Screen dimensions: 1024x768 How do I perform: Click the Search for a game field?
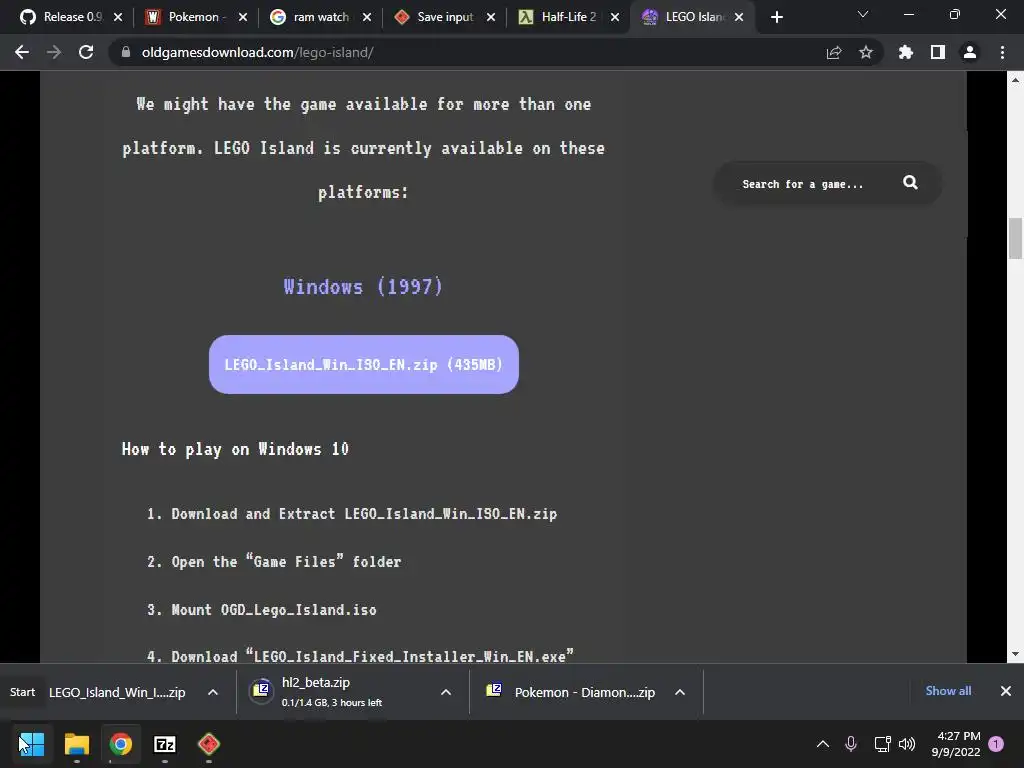pos(803,184)
